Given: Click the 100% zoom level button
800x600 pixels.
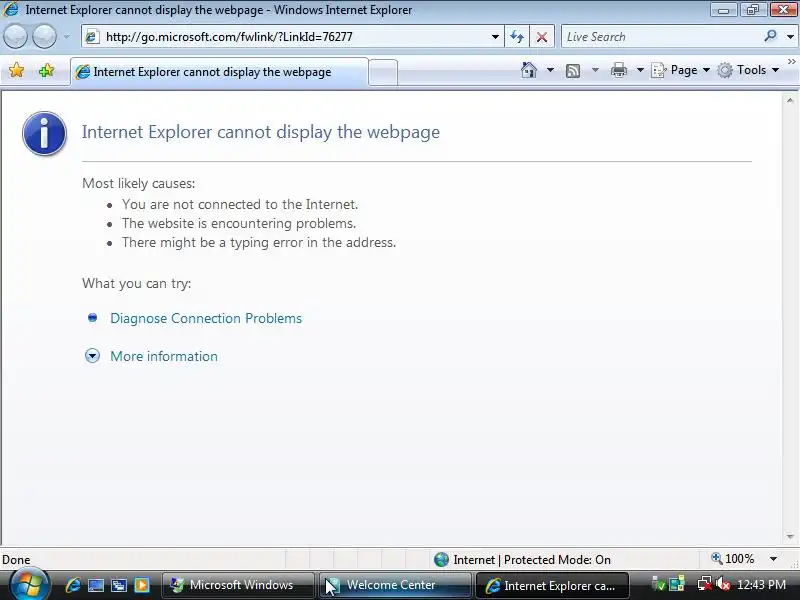Looking at the screenshot, I should pyautogui.click(x=732, y=559).
